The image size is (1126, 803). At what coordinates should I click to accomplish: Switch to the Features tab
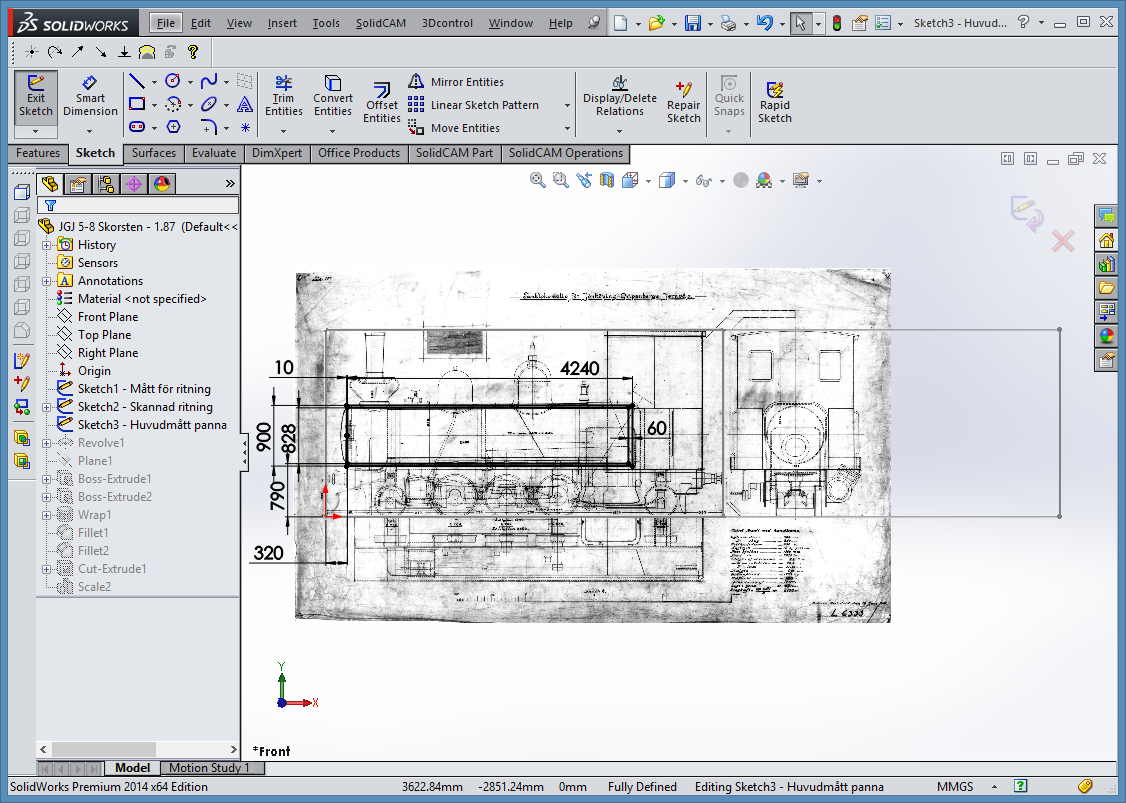pos(38,153)
